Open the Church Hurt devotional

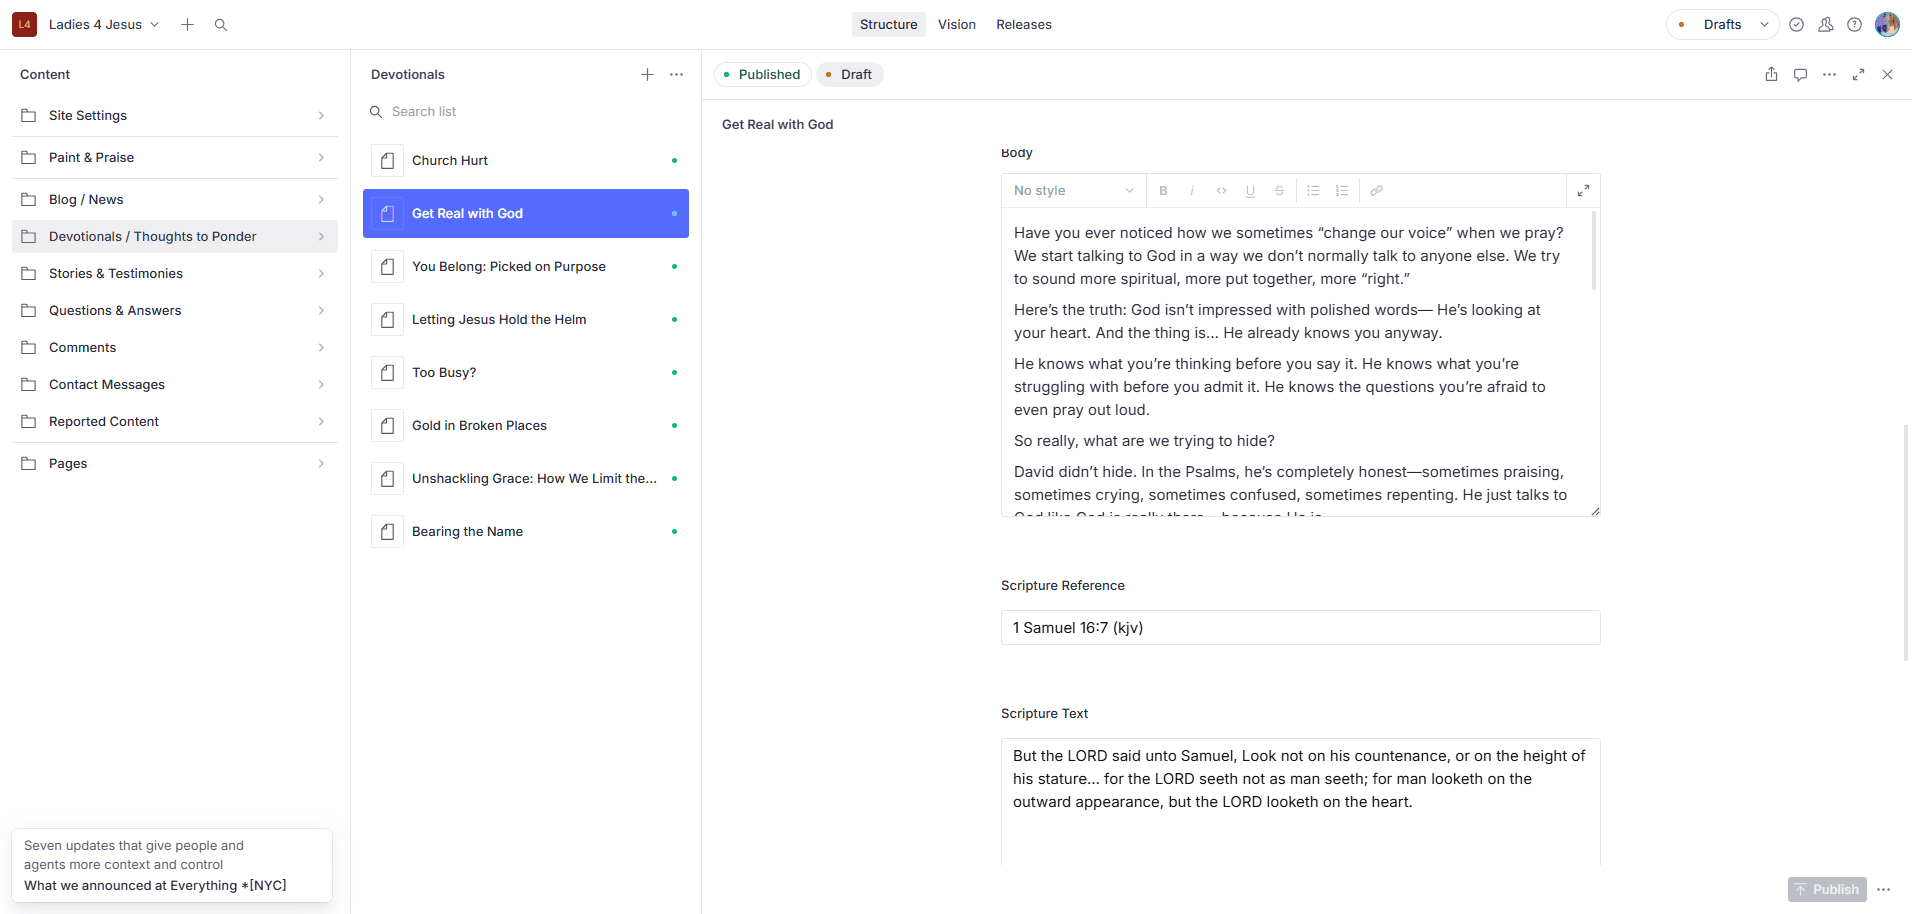click(x=526, y=161)
